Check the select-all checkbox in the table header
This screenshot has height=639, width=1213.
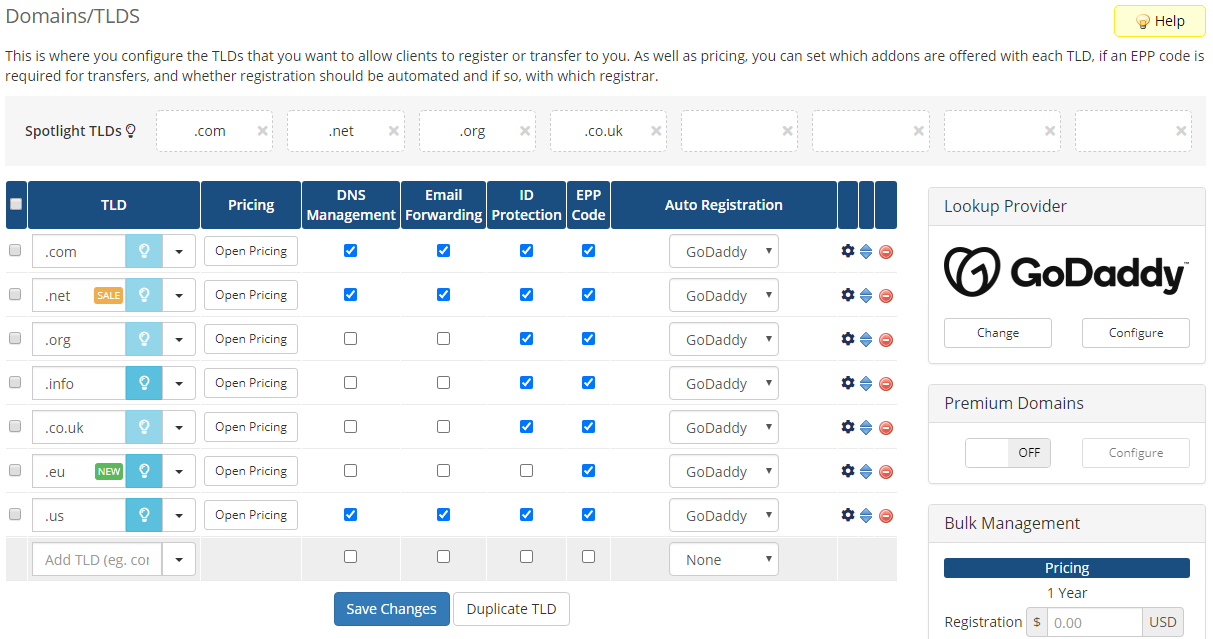tap(15, 204)
